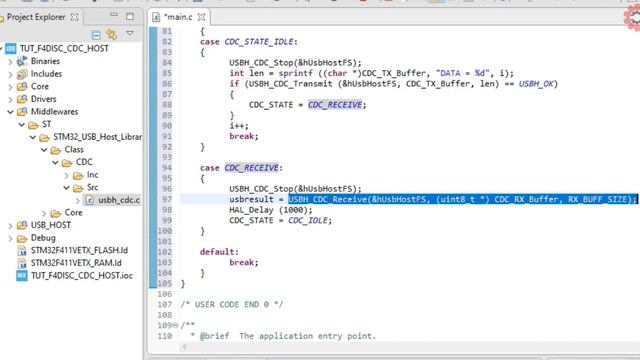
Task: Click the Drivers folder icon
Action: pos(22,99)
